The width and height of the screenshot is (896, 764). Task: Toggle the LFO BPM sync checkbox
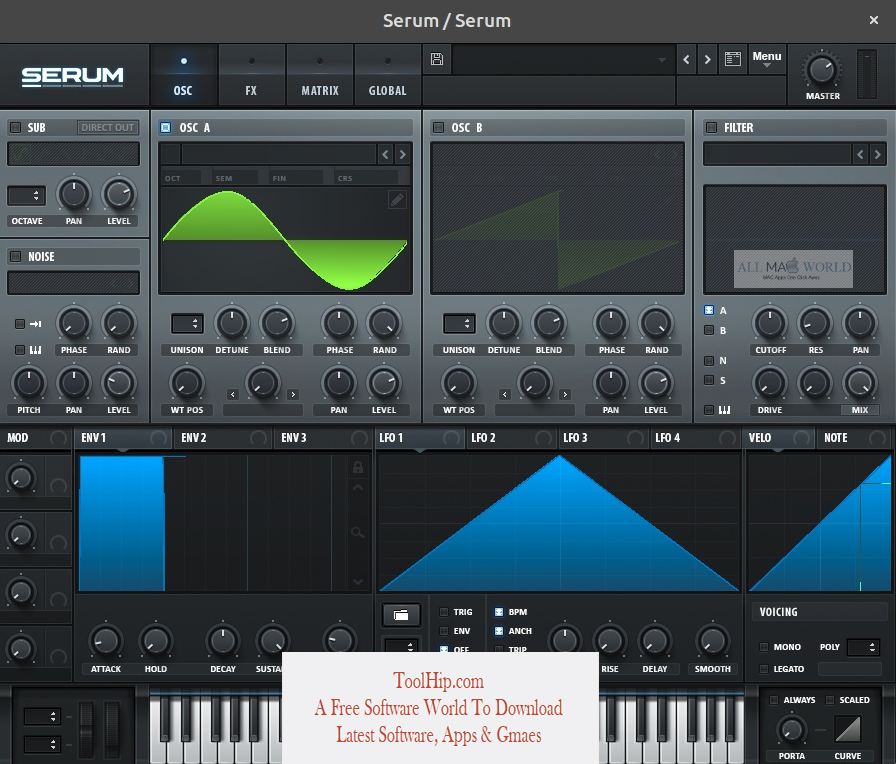(x=499, y=612)
